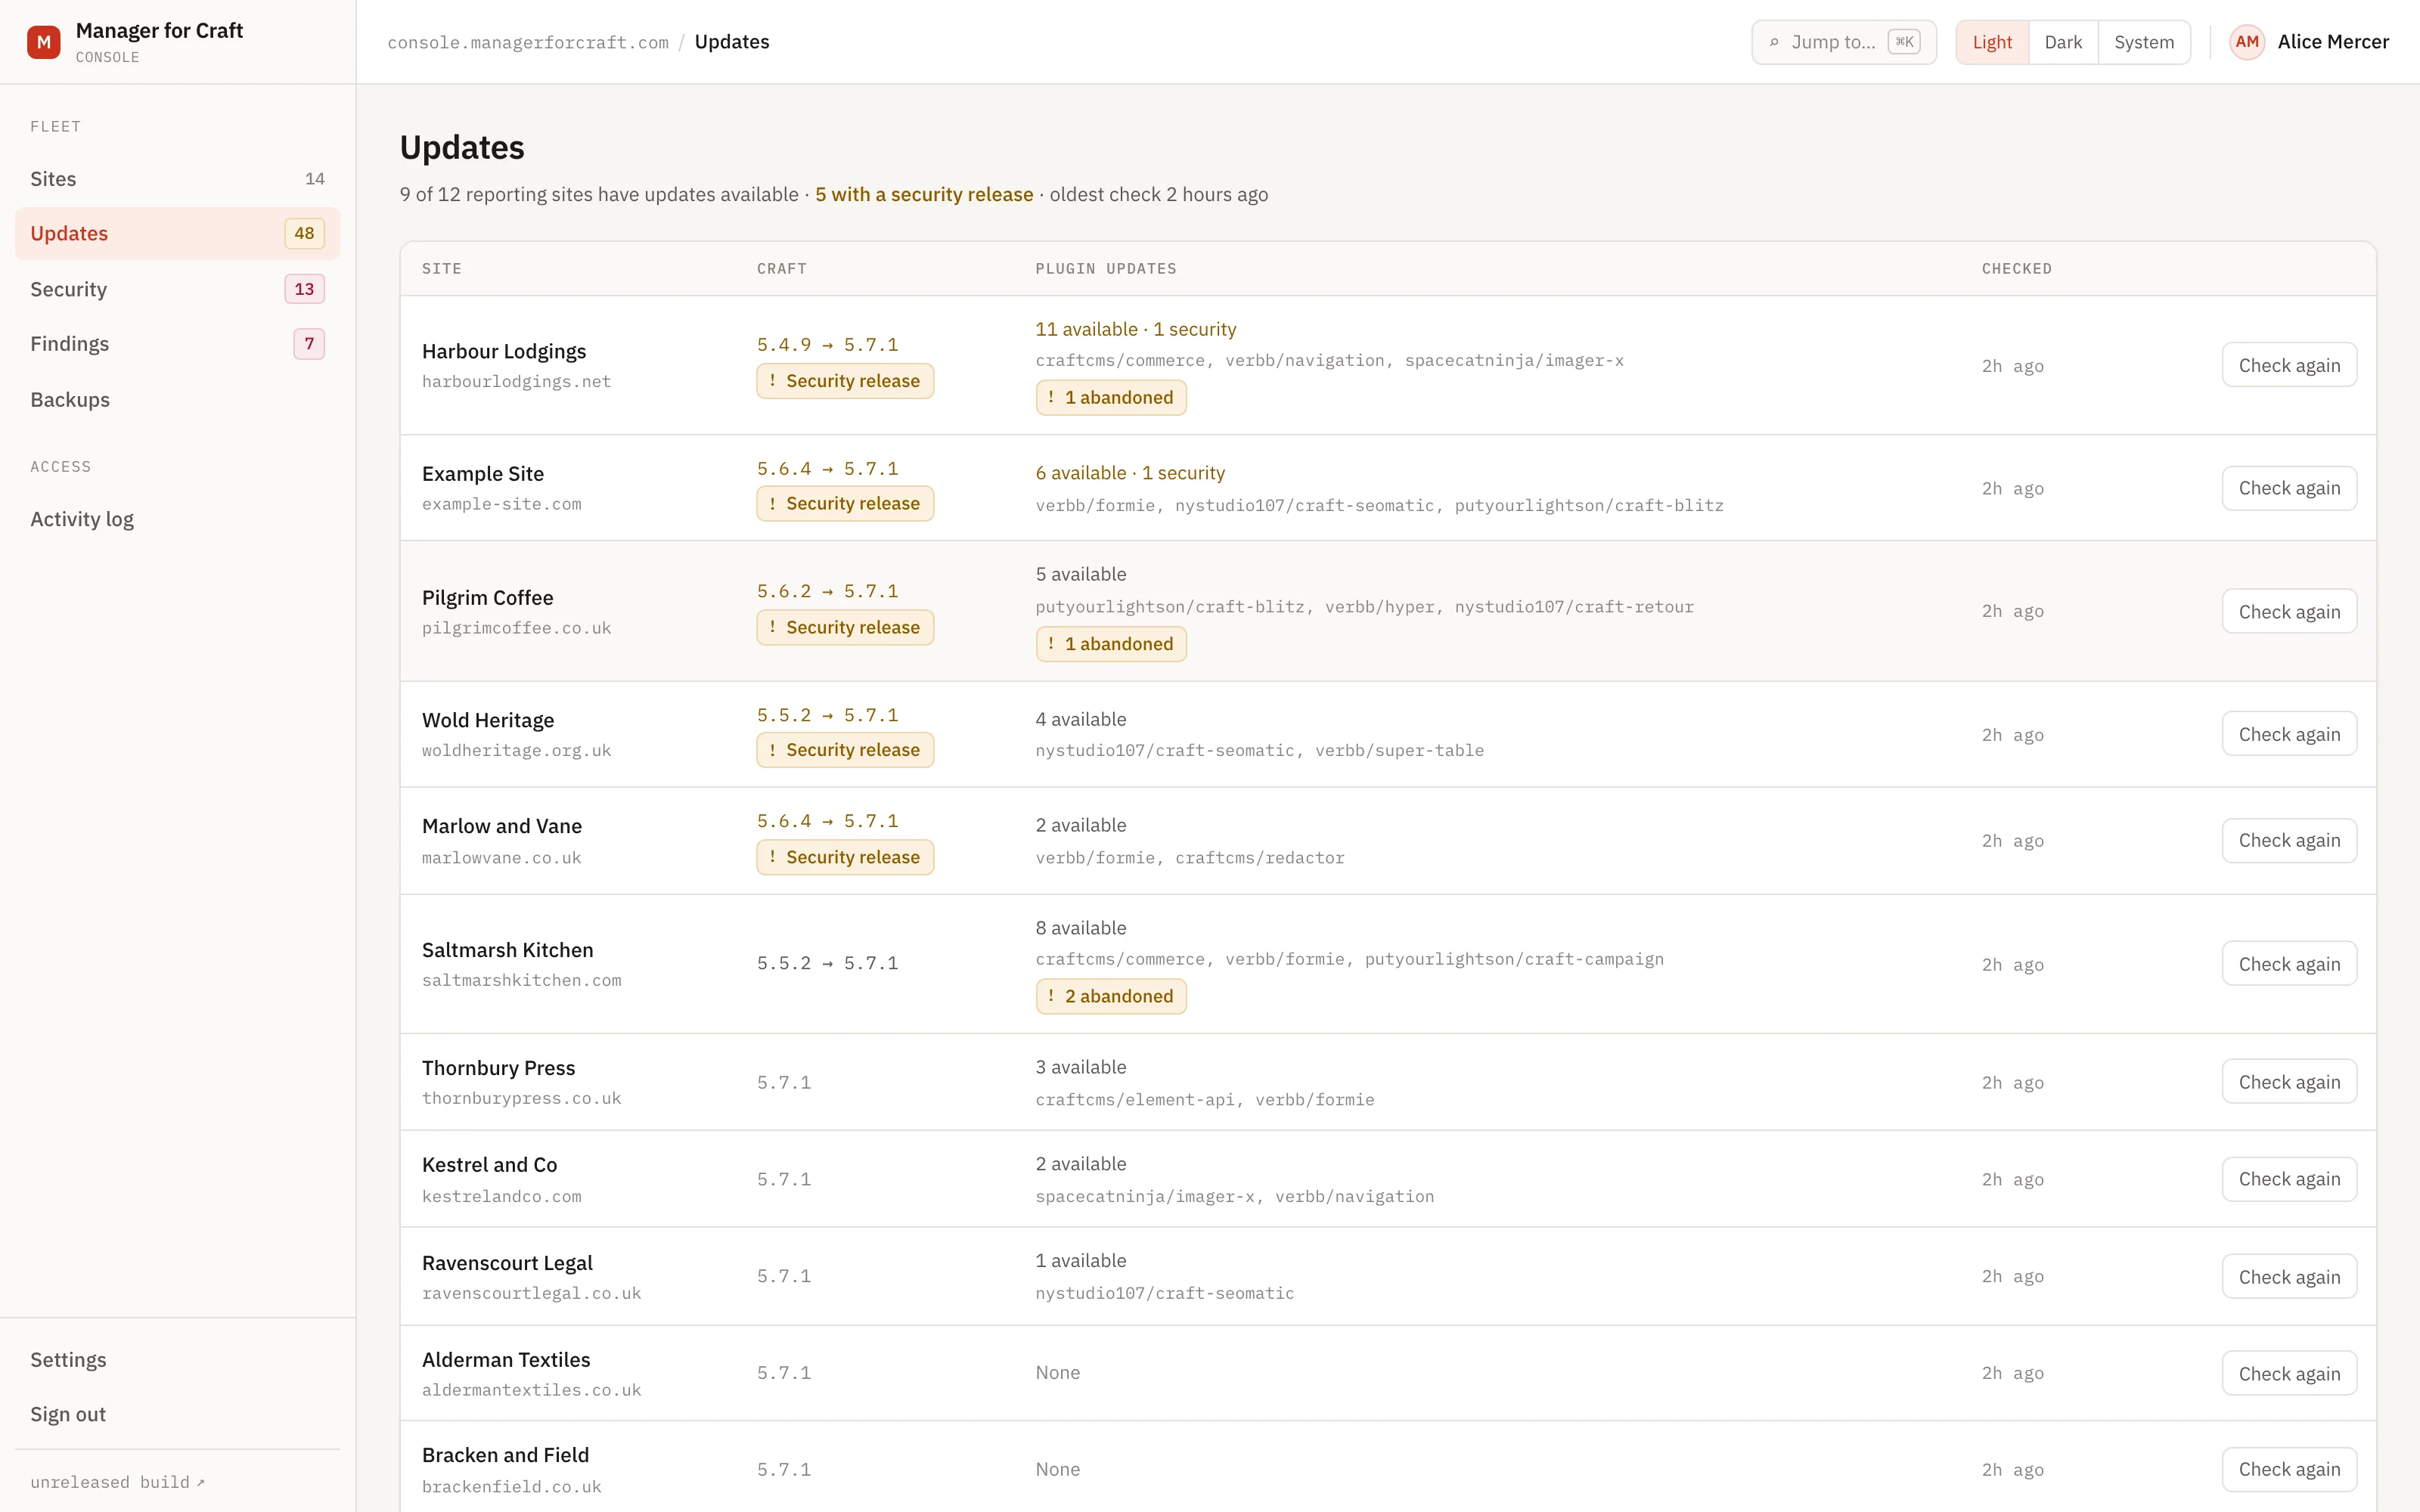Open the Activity log
The image size is (2420, 1512).
[177, 519]
